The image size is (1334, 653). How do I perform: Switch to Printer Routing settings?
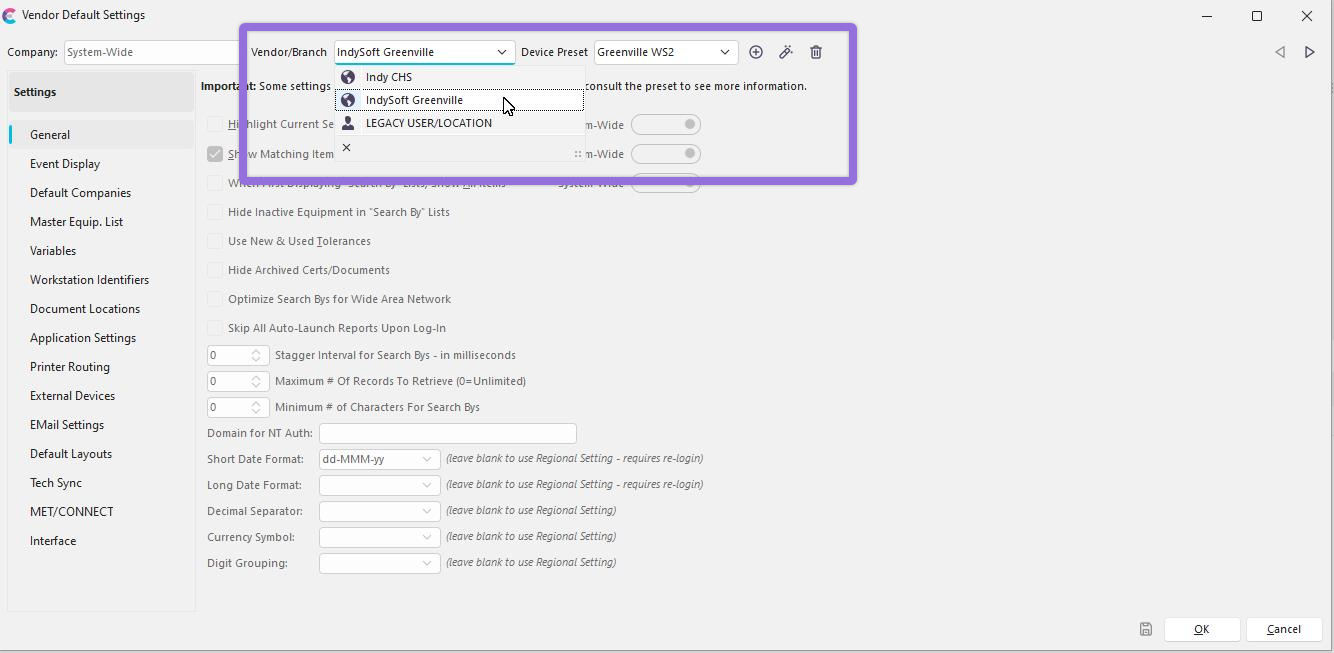click(70, 367)
